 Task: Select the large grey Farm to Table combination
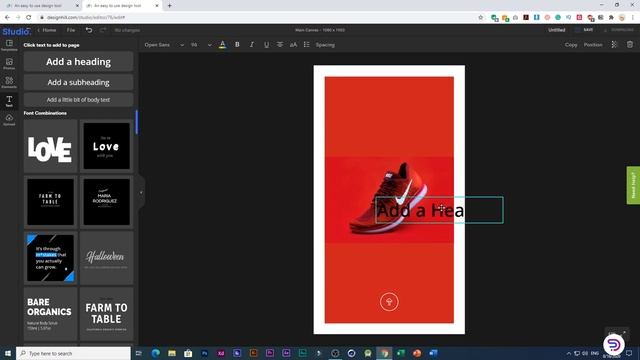107,313
